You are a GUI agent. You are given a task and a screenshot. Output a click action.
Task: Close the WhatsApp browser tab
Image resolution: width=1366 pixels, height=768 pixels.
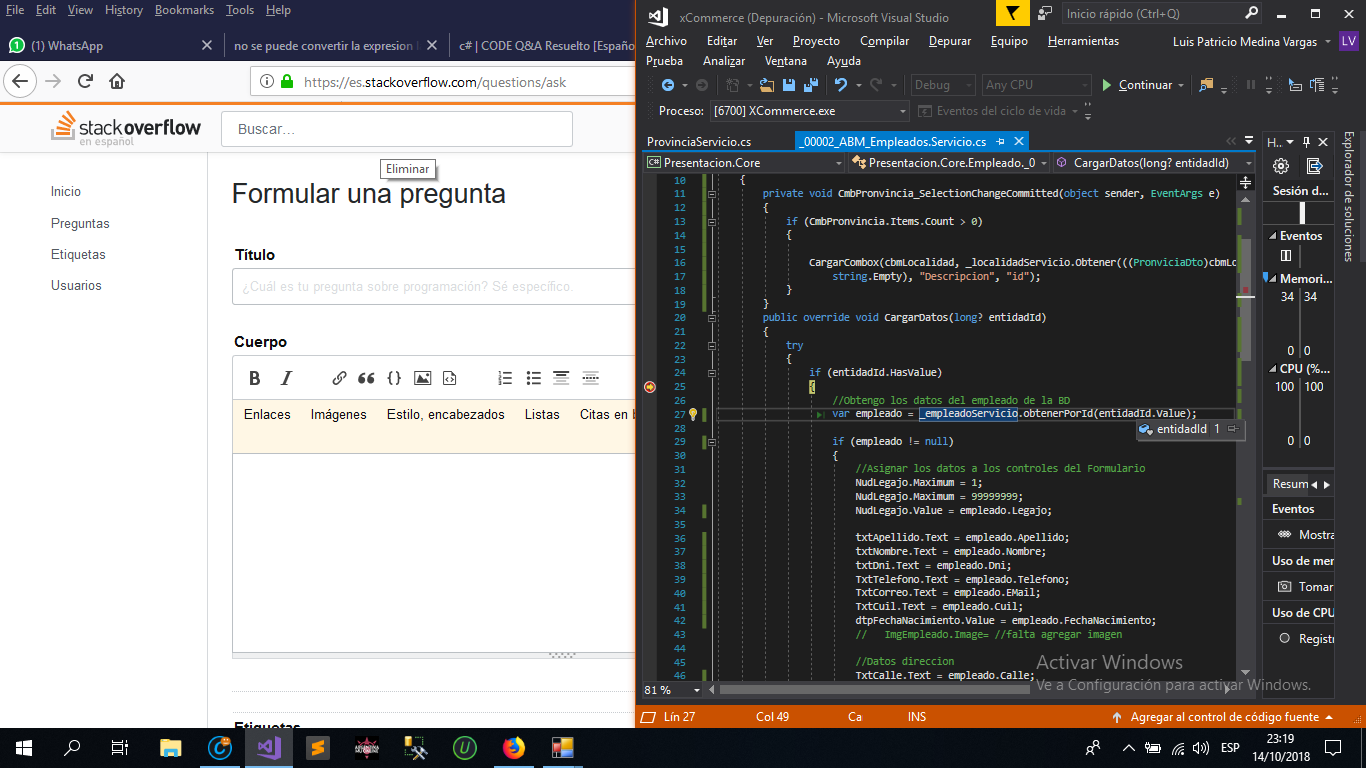pyautogui.click(x=207, y=46)
